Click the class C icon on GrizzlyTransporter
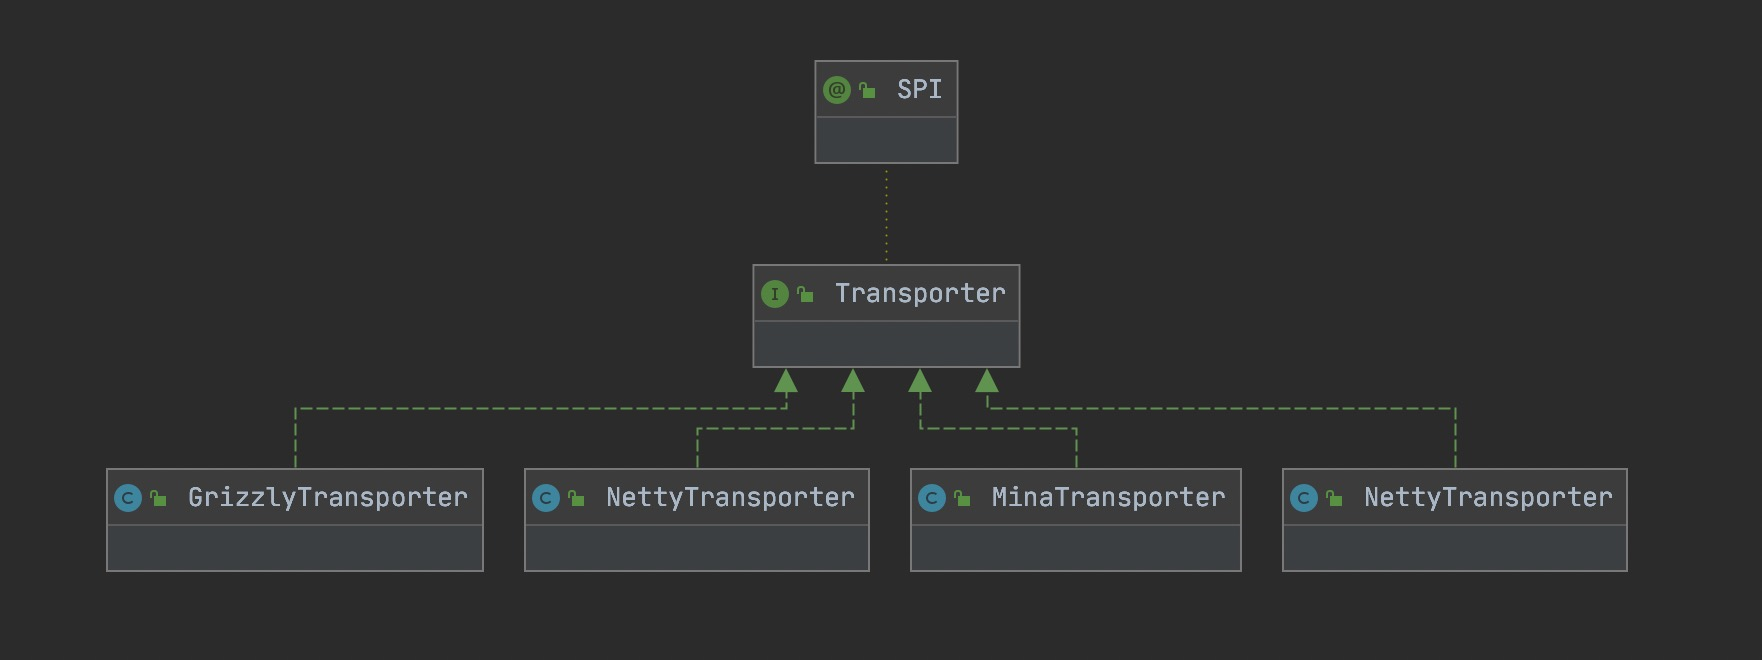The image size is (1762, 660). click(x=128, y=498)
